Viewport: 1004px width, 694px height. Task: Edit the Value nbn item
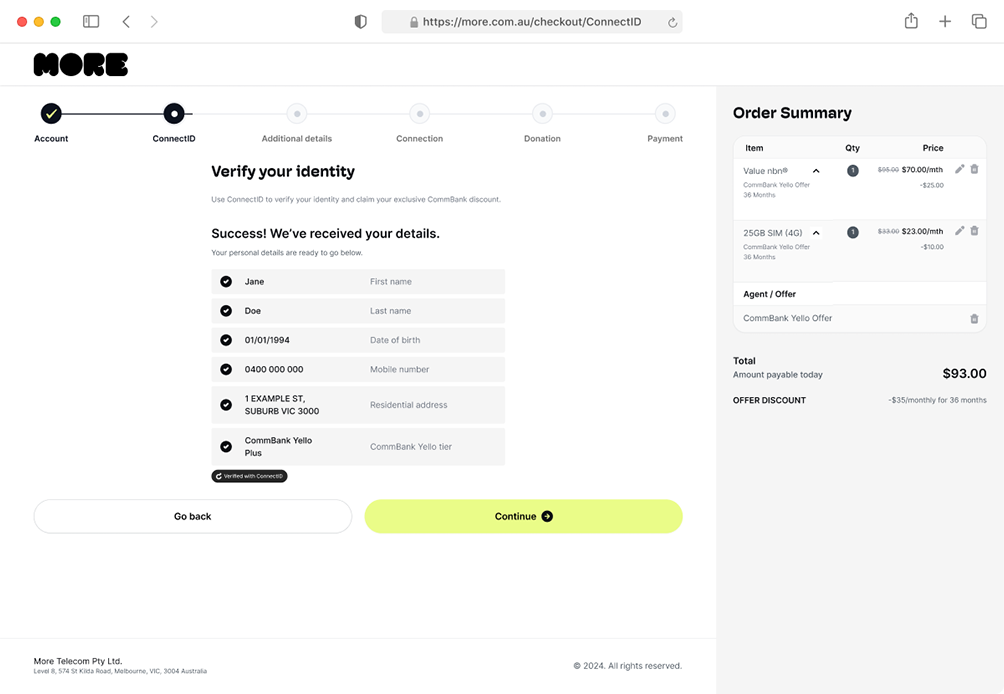pyautogui.click(x=959, y=169)
